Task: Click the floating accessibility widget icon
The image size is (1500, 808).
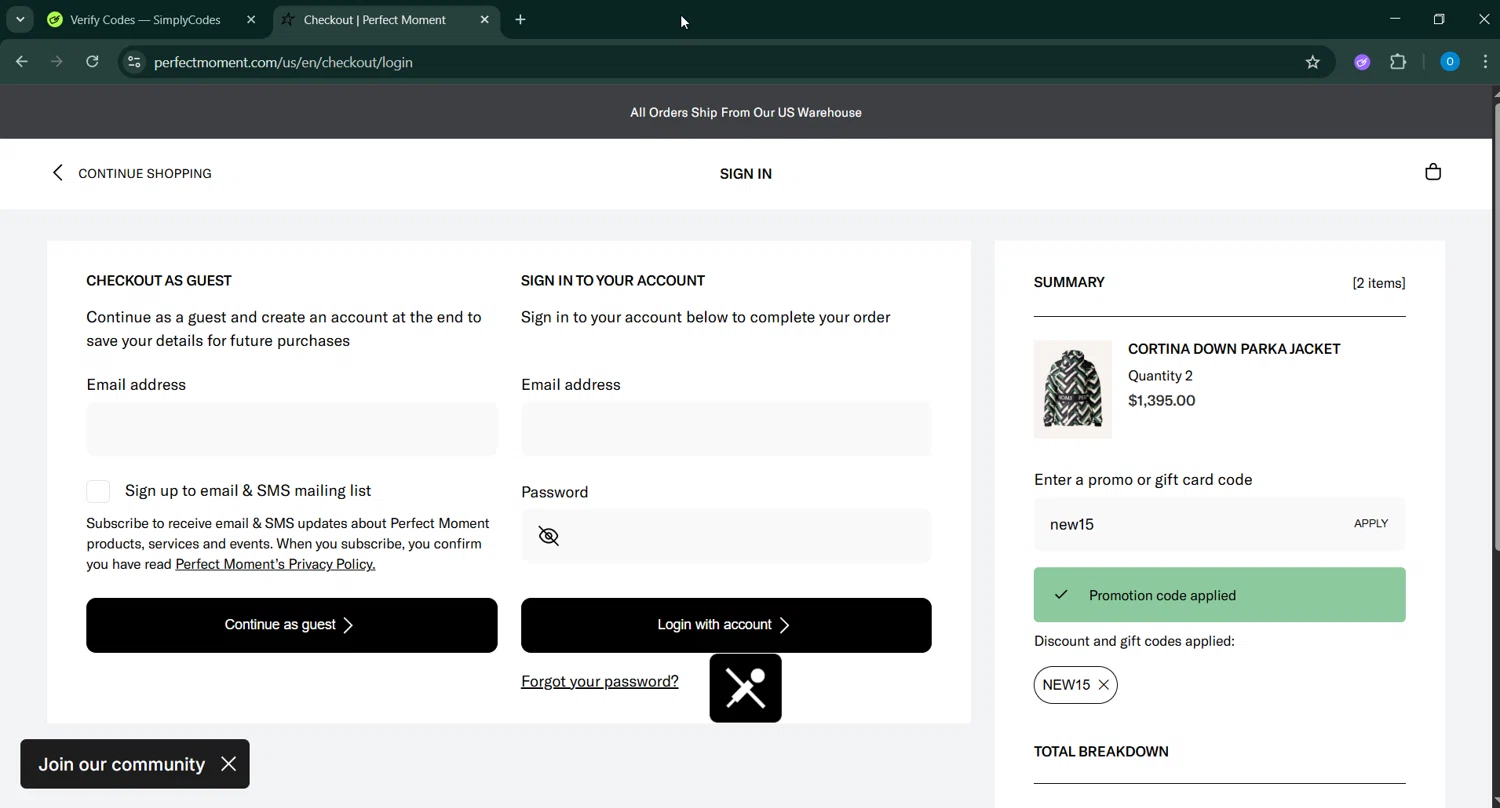Action: coord(745,688)
